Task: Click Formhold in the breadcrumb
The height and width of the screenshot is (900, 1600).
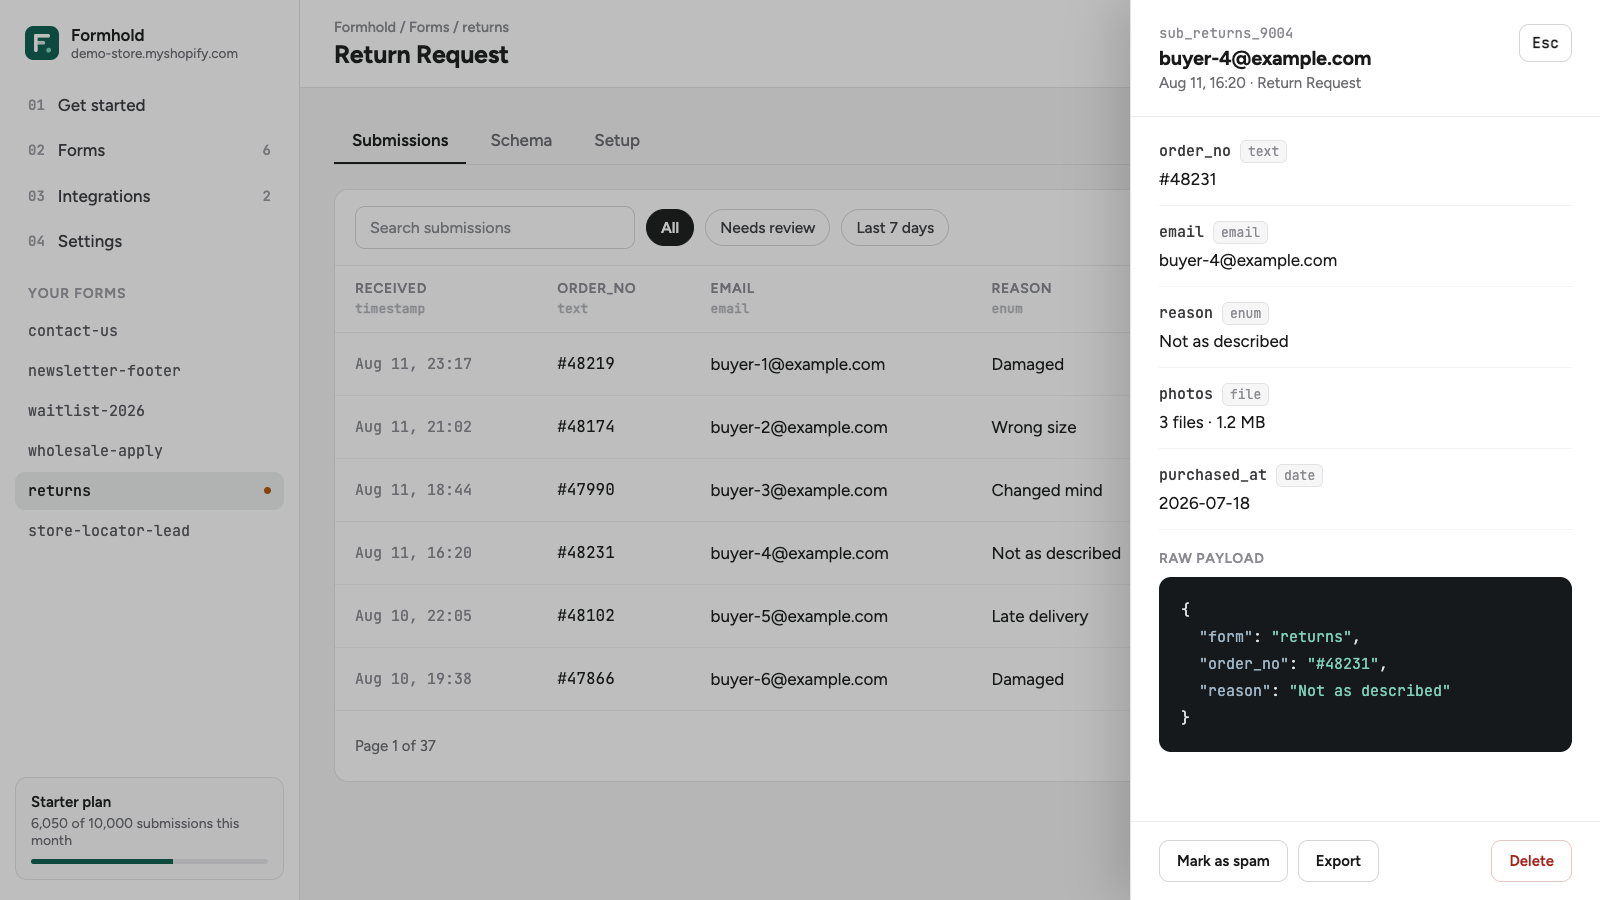Action: pyautogui.click(x=365, y=27)
